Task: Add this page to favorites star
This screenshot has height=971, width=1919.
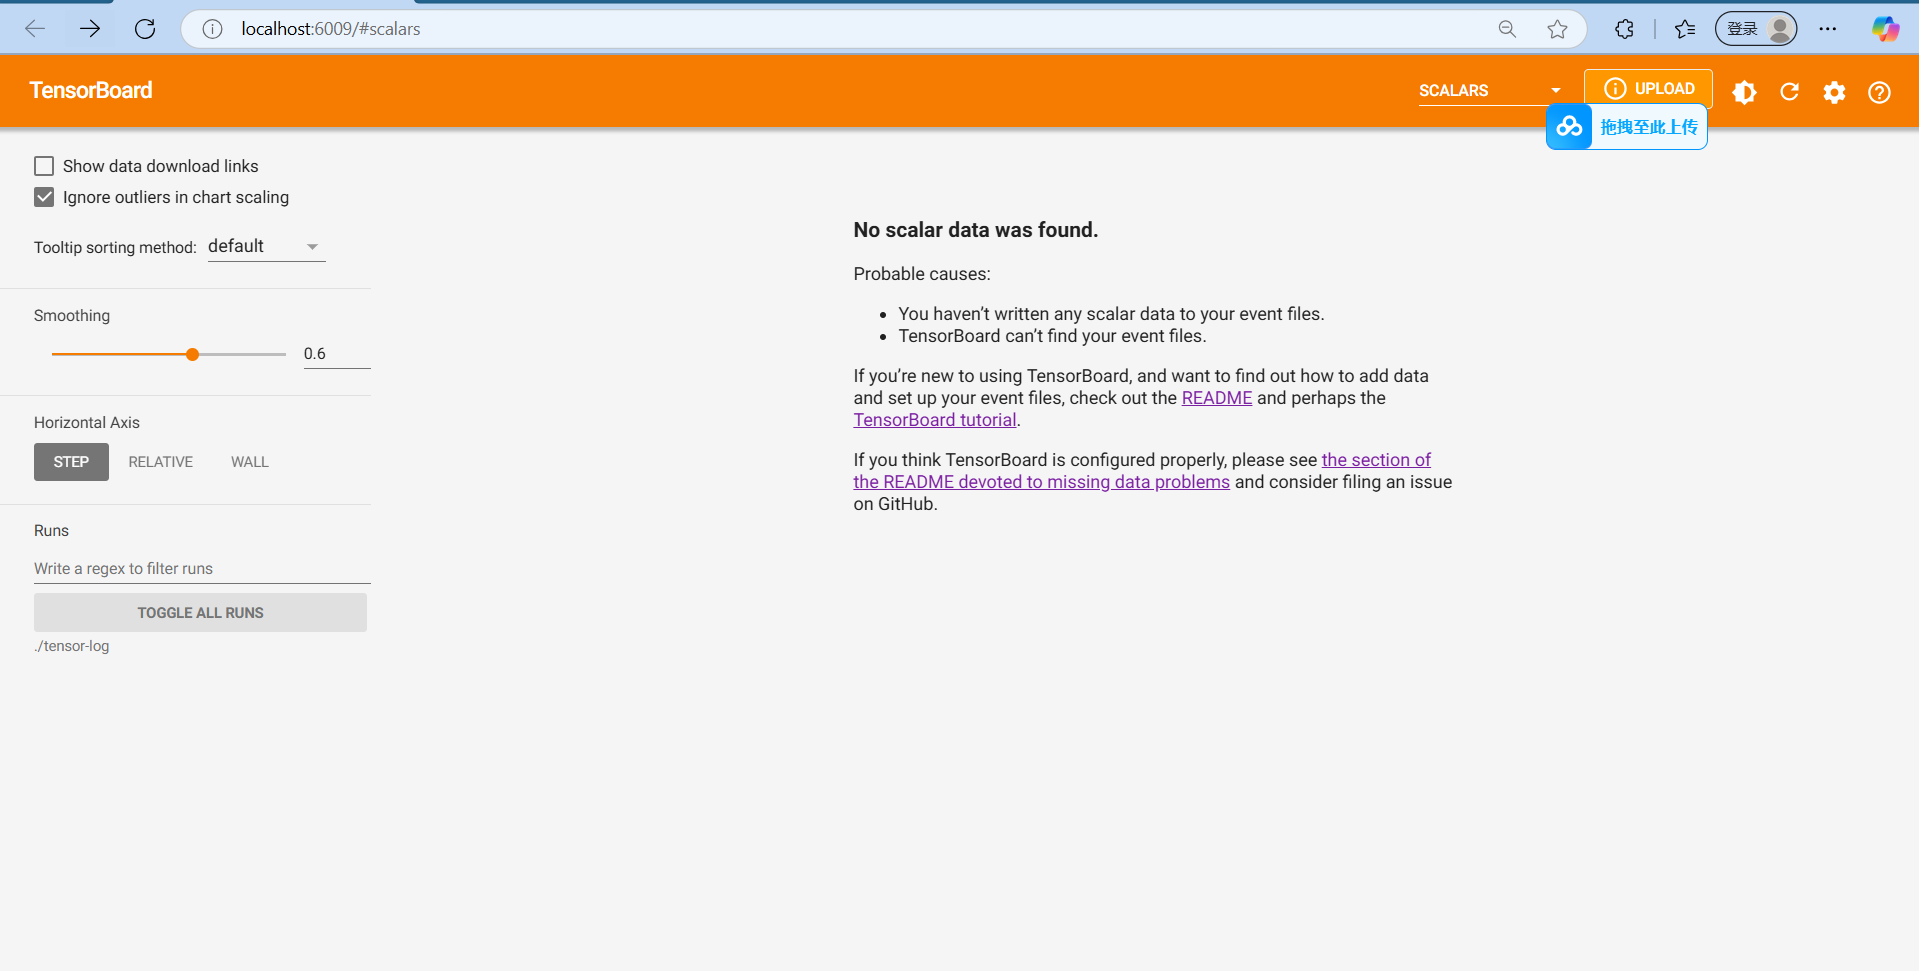Action: pyautogui.click(x=1557, y=29)
